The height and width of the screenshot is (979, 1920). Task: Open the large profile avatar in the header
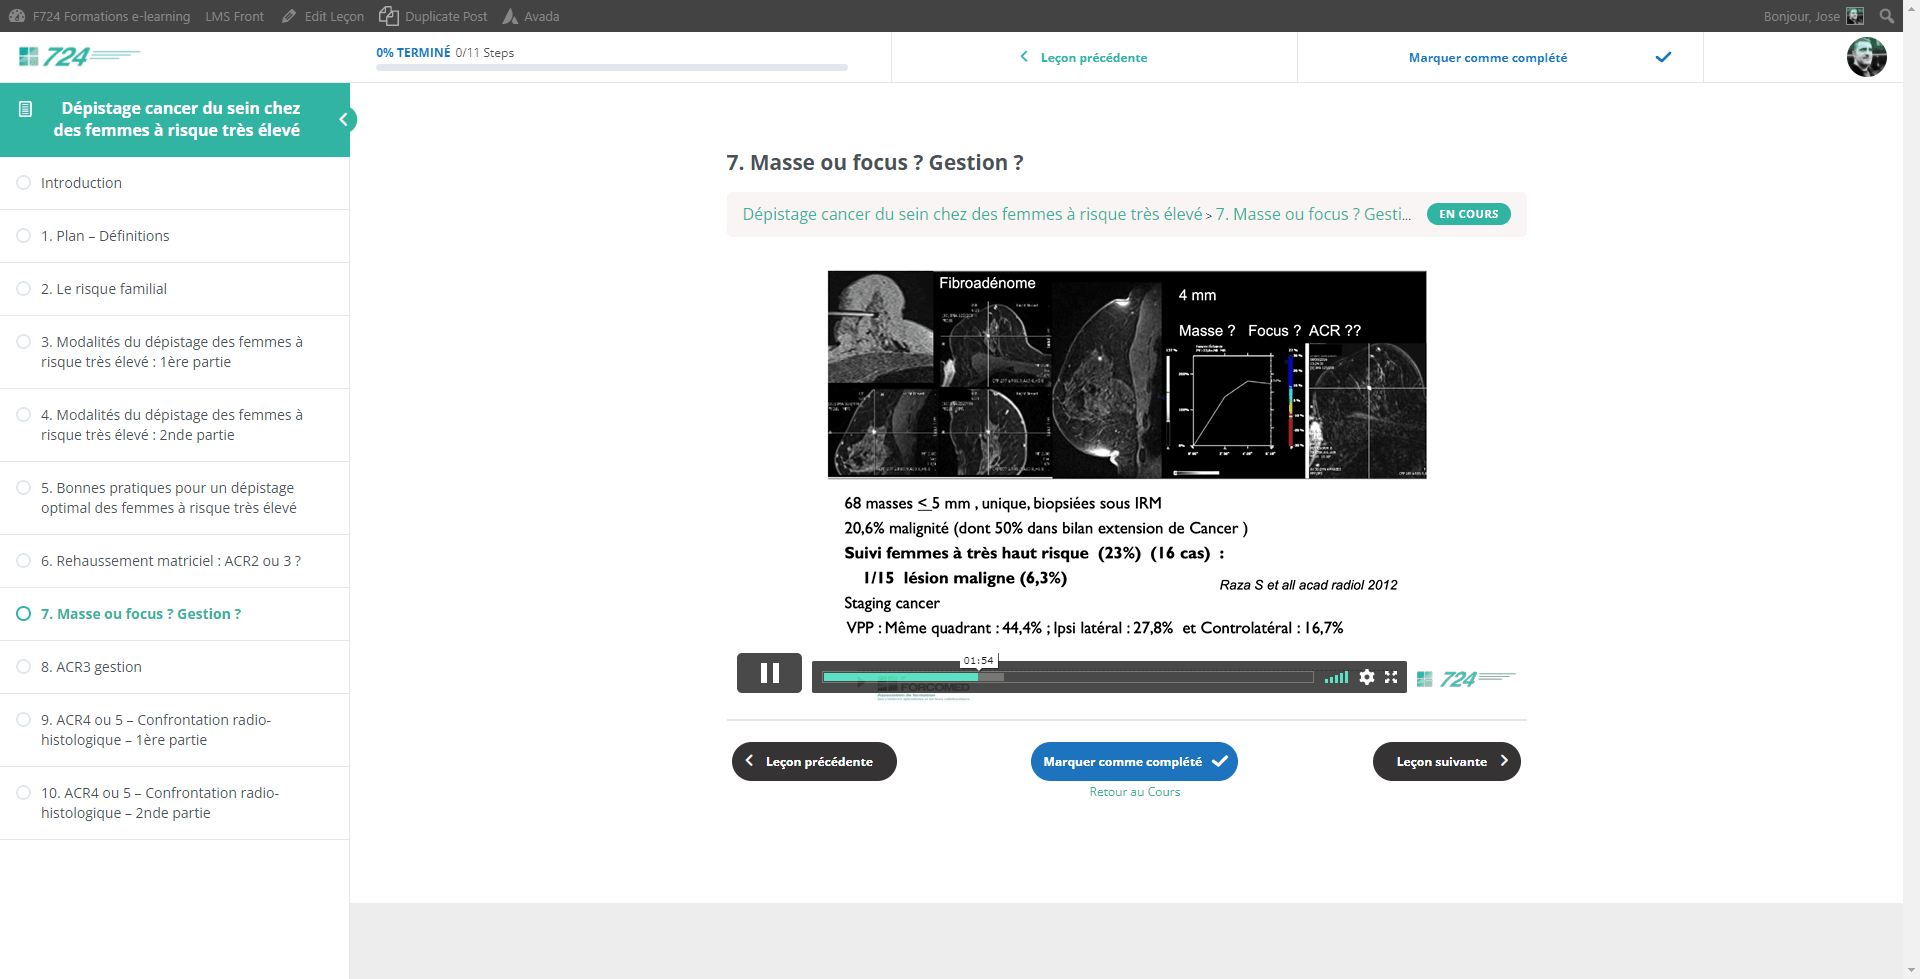tap(1866, 57)
